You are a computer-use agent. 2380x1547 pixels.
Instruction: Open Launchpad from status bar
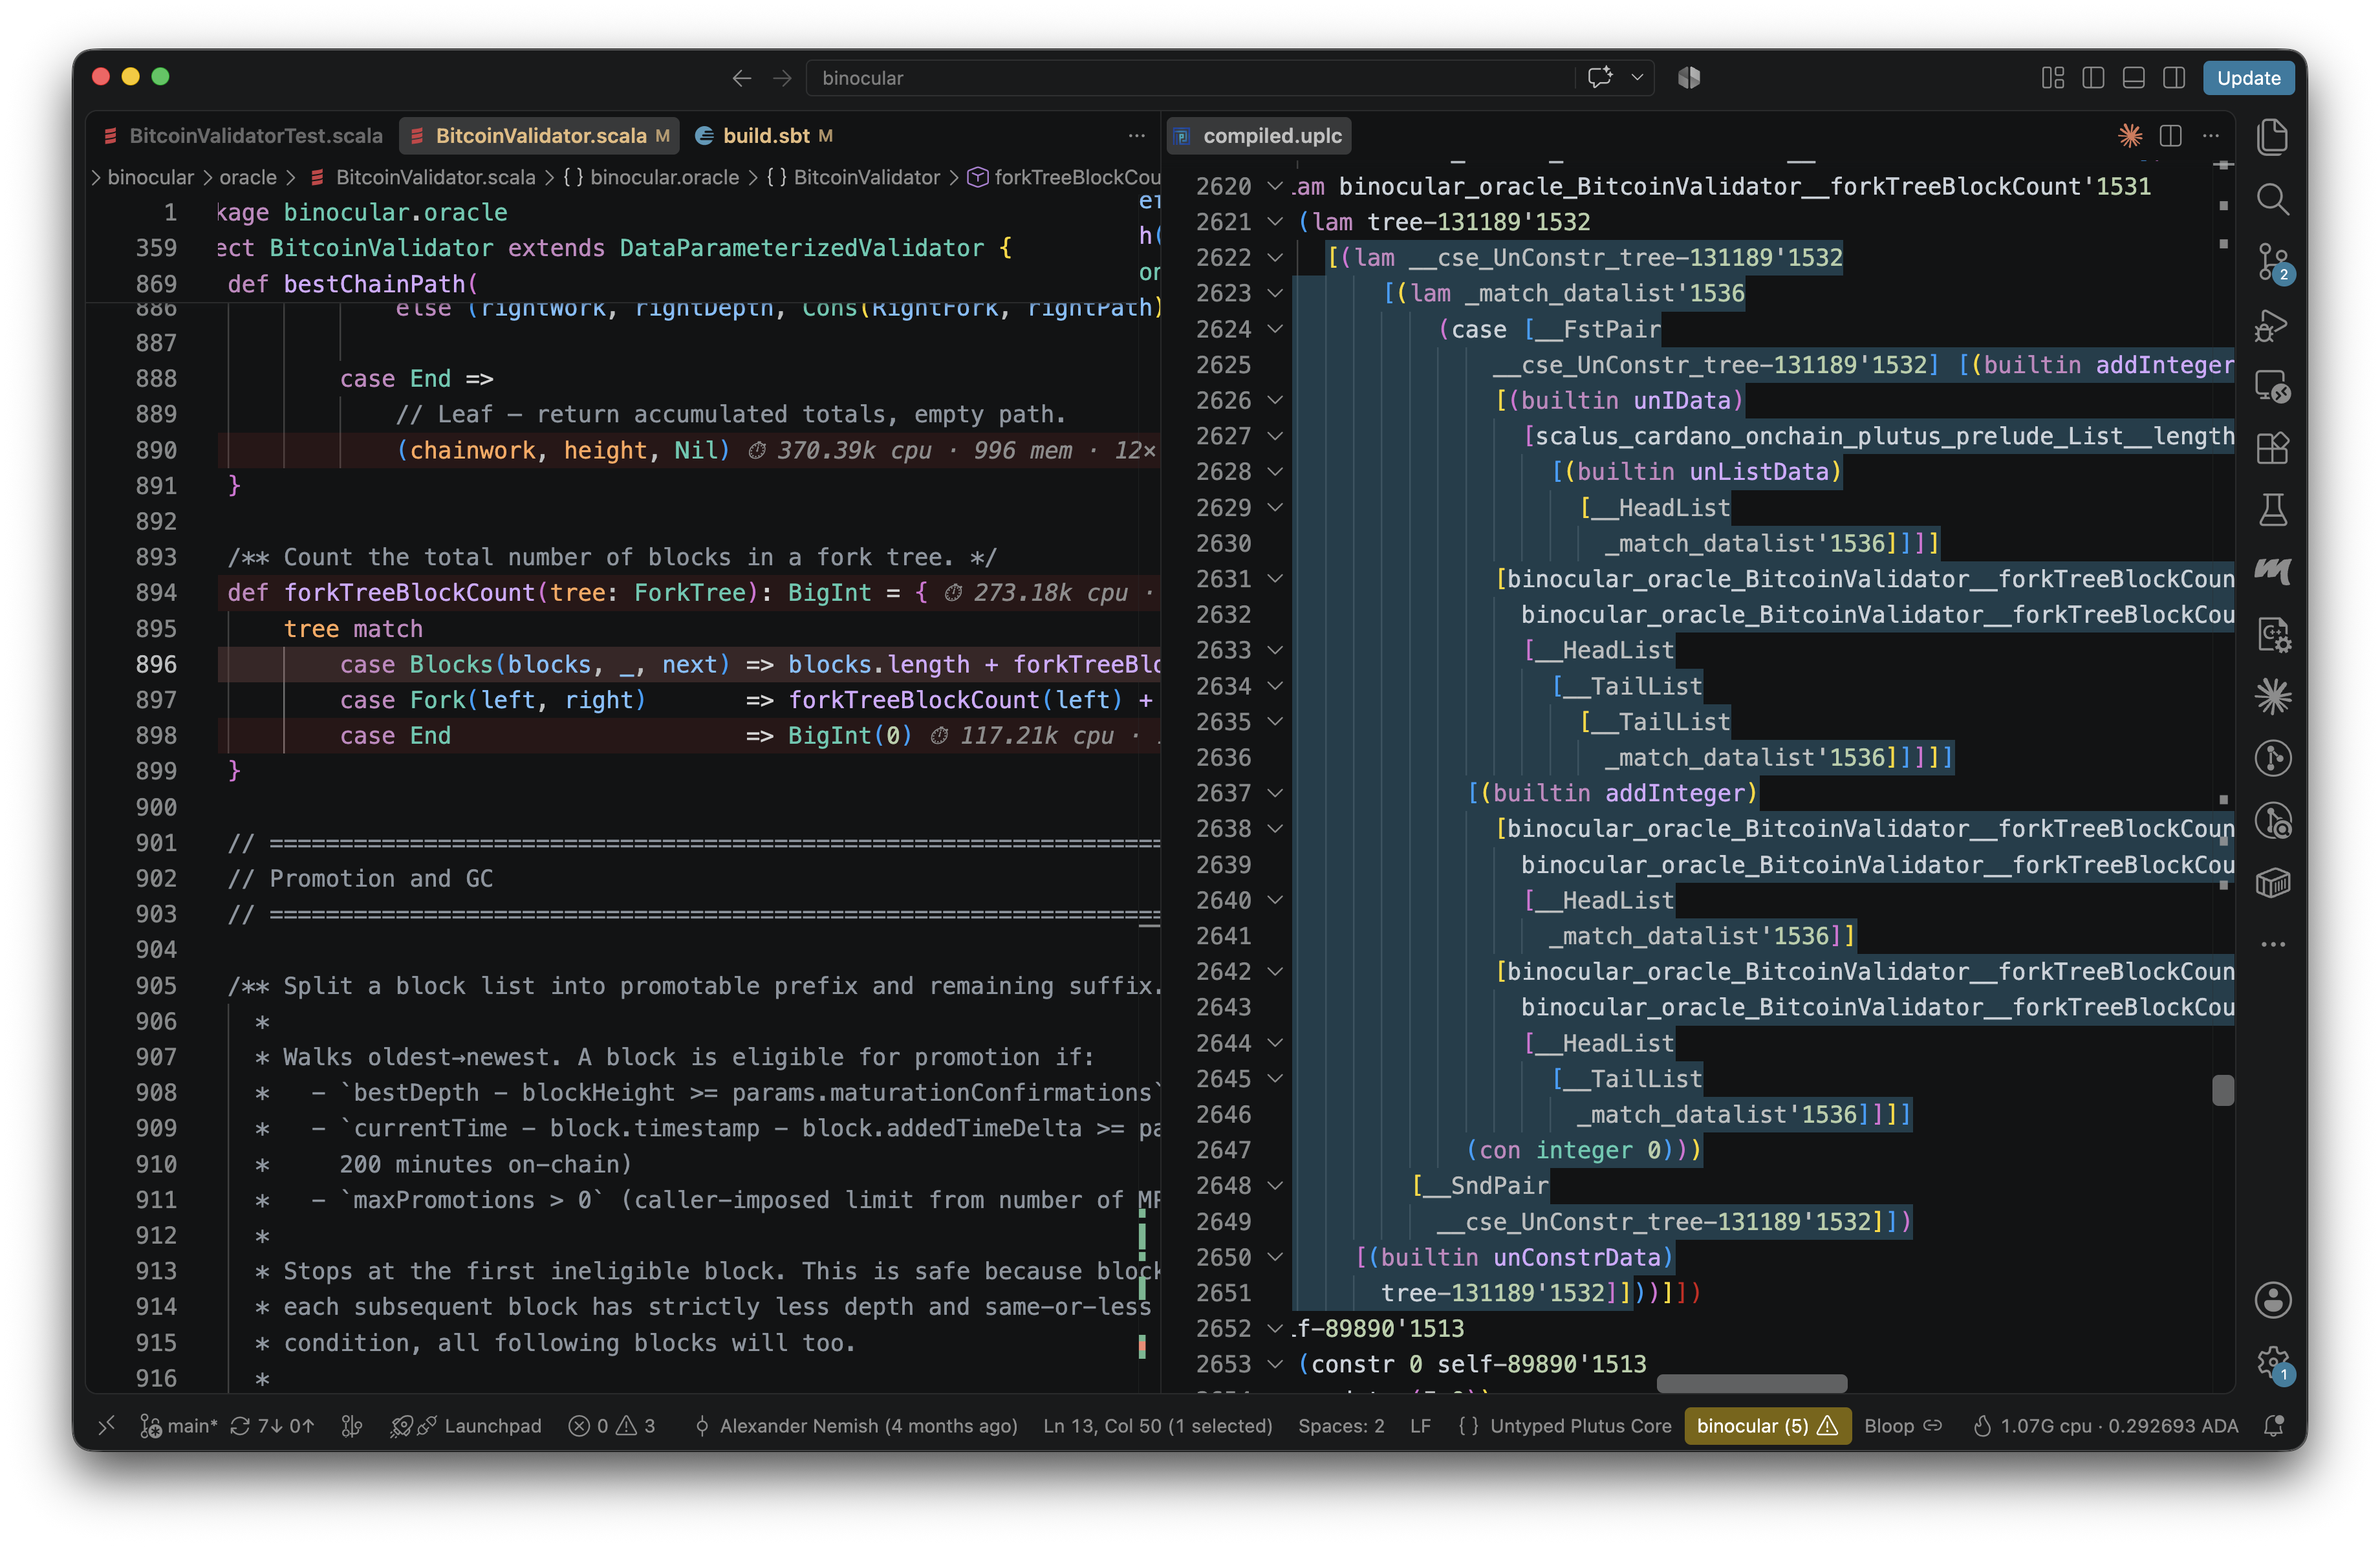coord(466,1425)
